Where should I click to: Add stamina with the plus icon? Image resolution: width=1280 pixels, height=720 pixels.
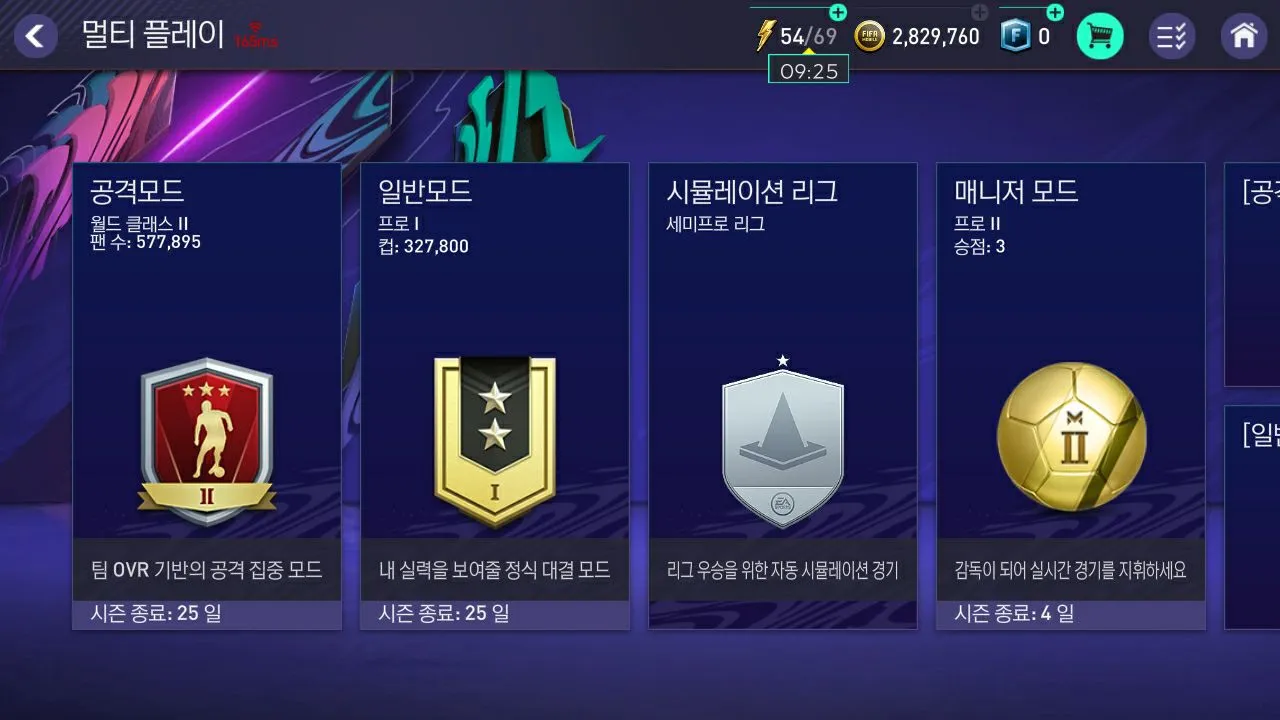838,13
